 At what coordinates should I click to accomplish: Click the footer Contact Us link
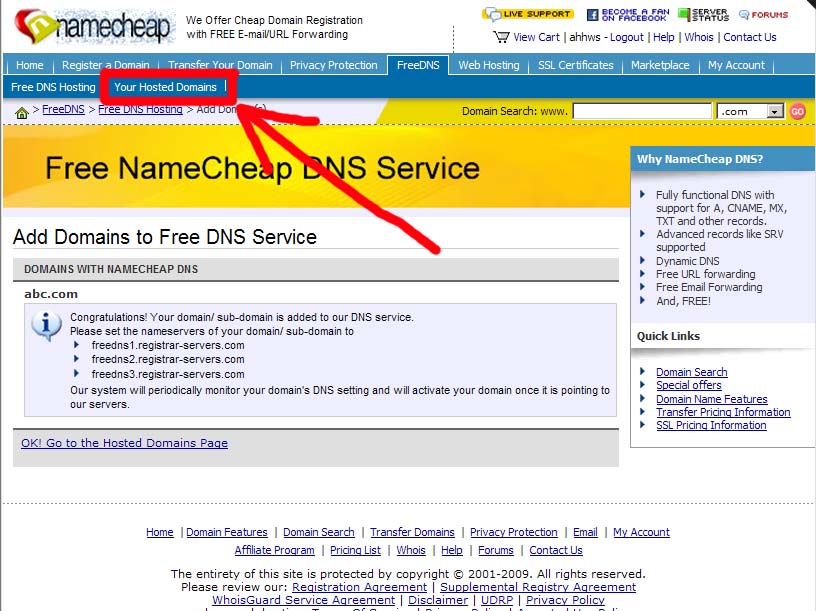click(x=556, y=550)
